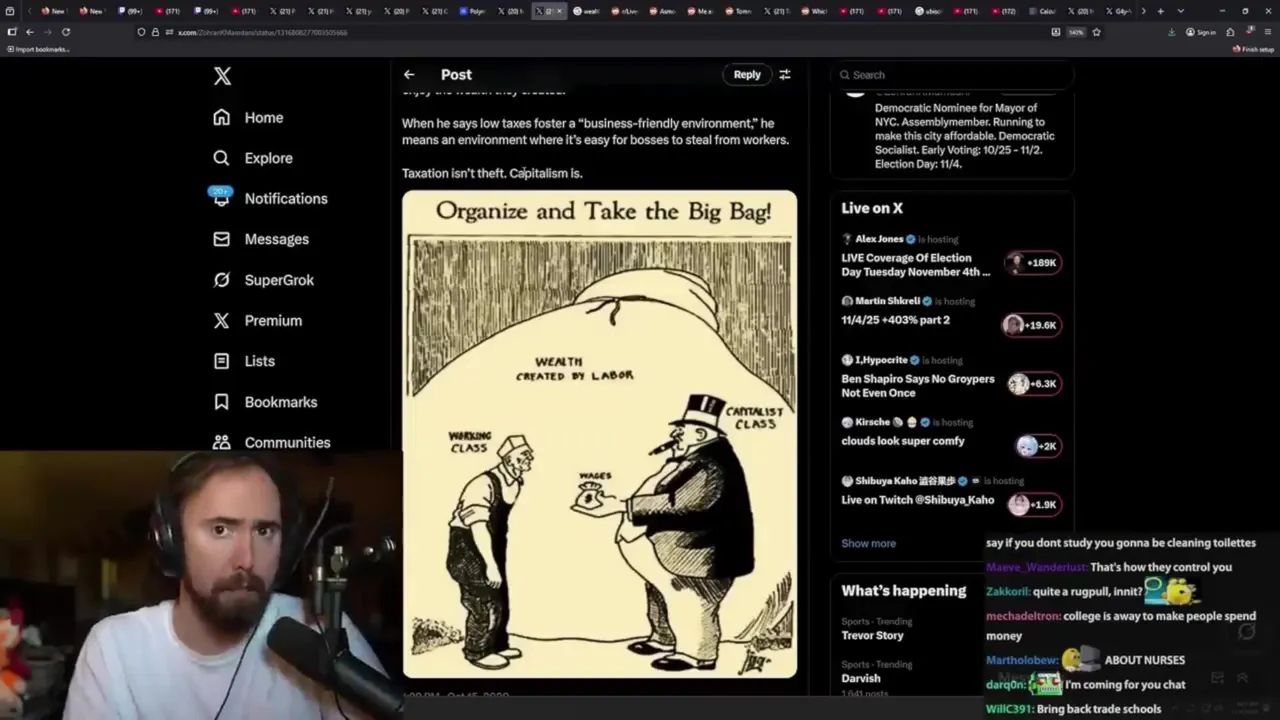Expand the list all tabs dropdown
The width and height of the screenshot is (1280, 720).
coord(1179,11)
